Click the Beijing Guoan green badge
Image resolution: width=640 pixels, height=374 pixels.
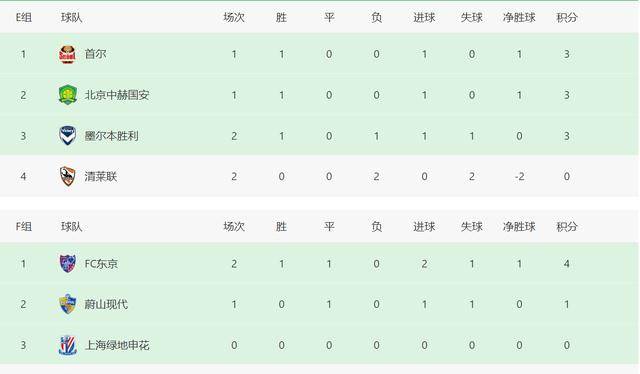(67, 95)
